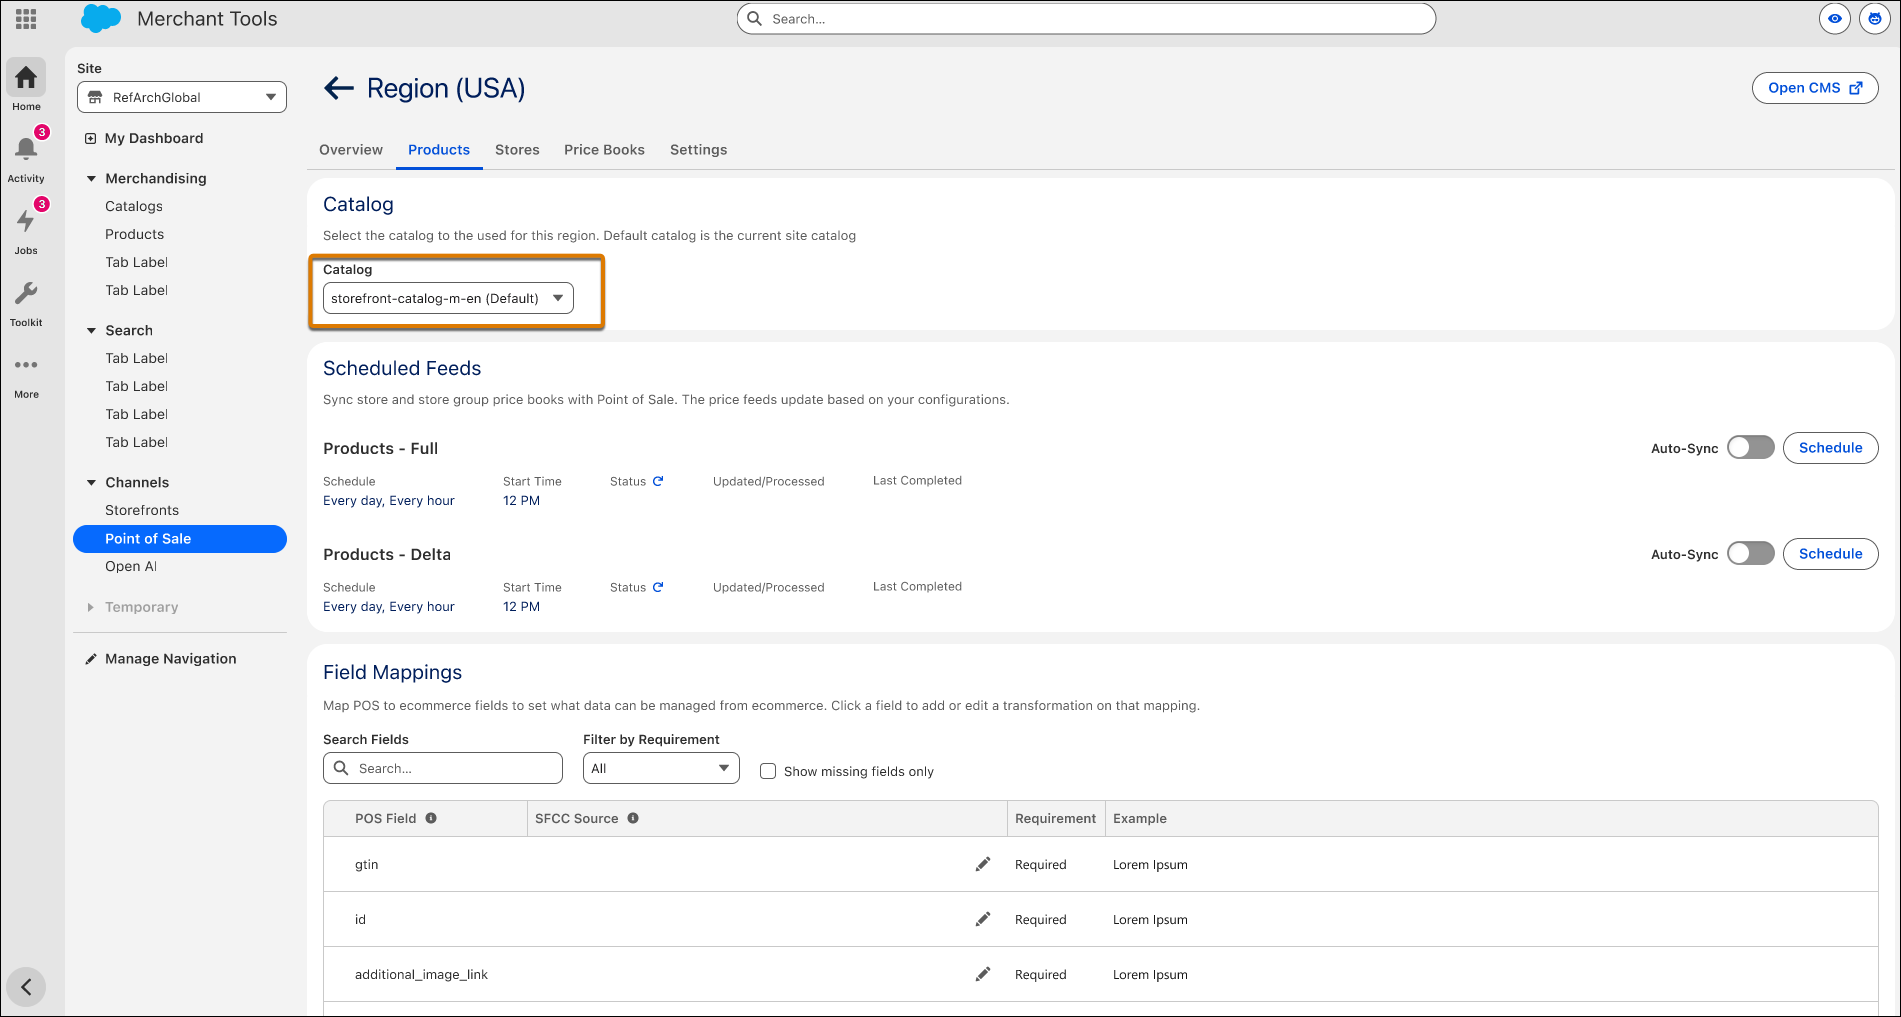This screenshot has width=1901, height=1017.
Task: Click the Requirement column header
Action: pyautogui.click(x=1055, y=818)
